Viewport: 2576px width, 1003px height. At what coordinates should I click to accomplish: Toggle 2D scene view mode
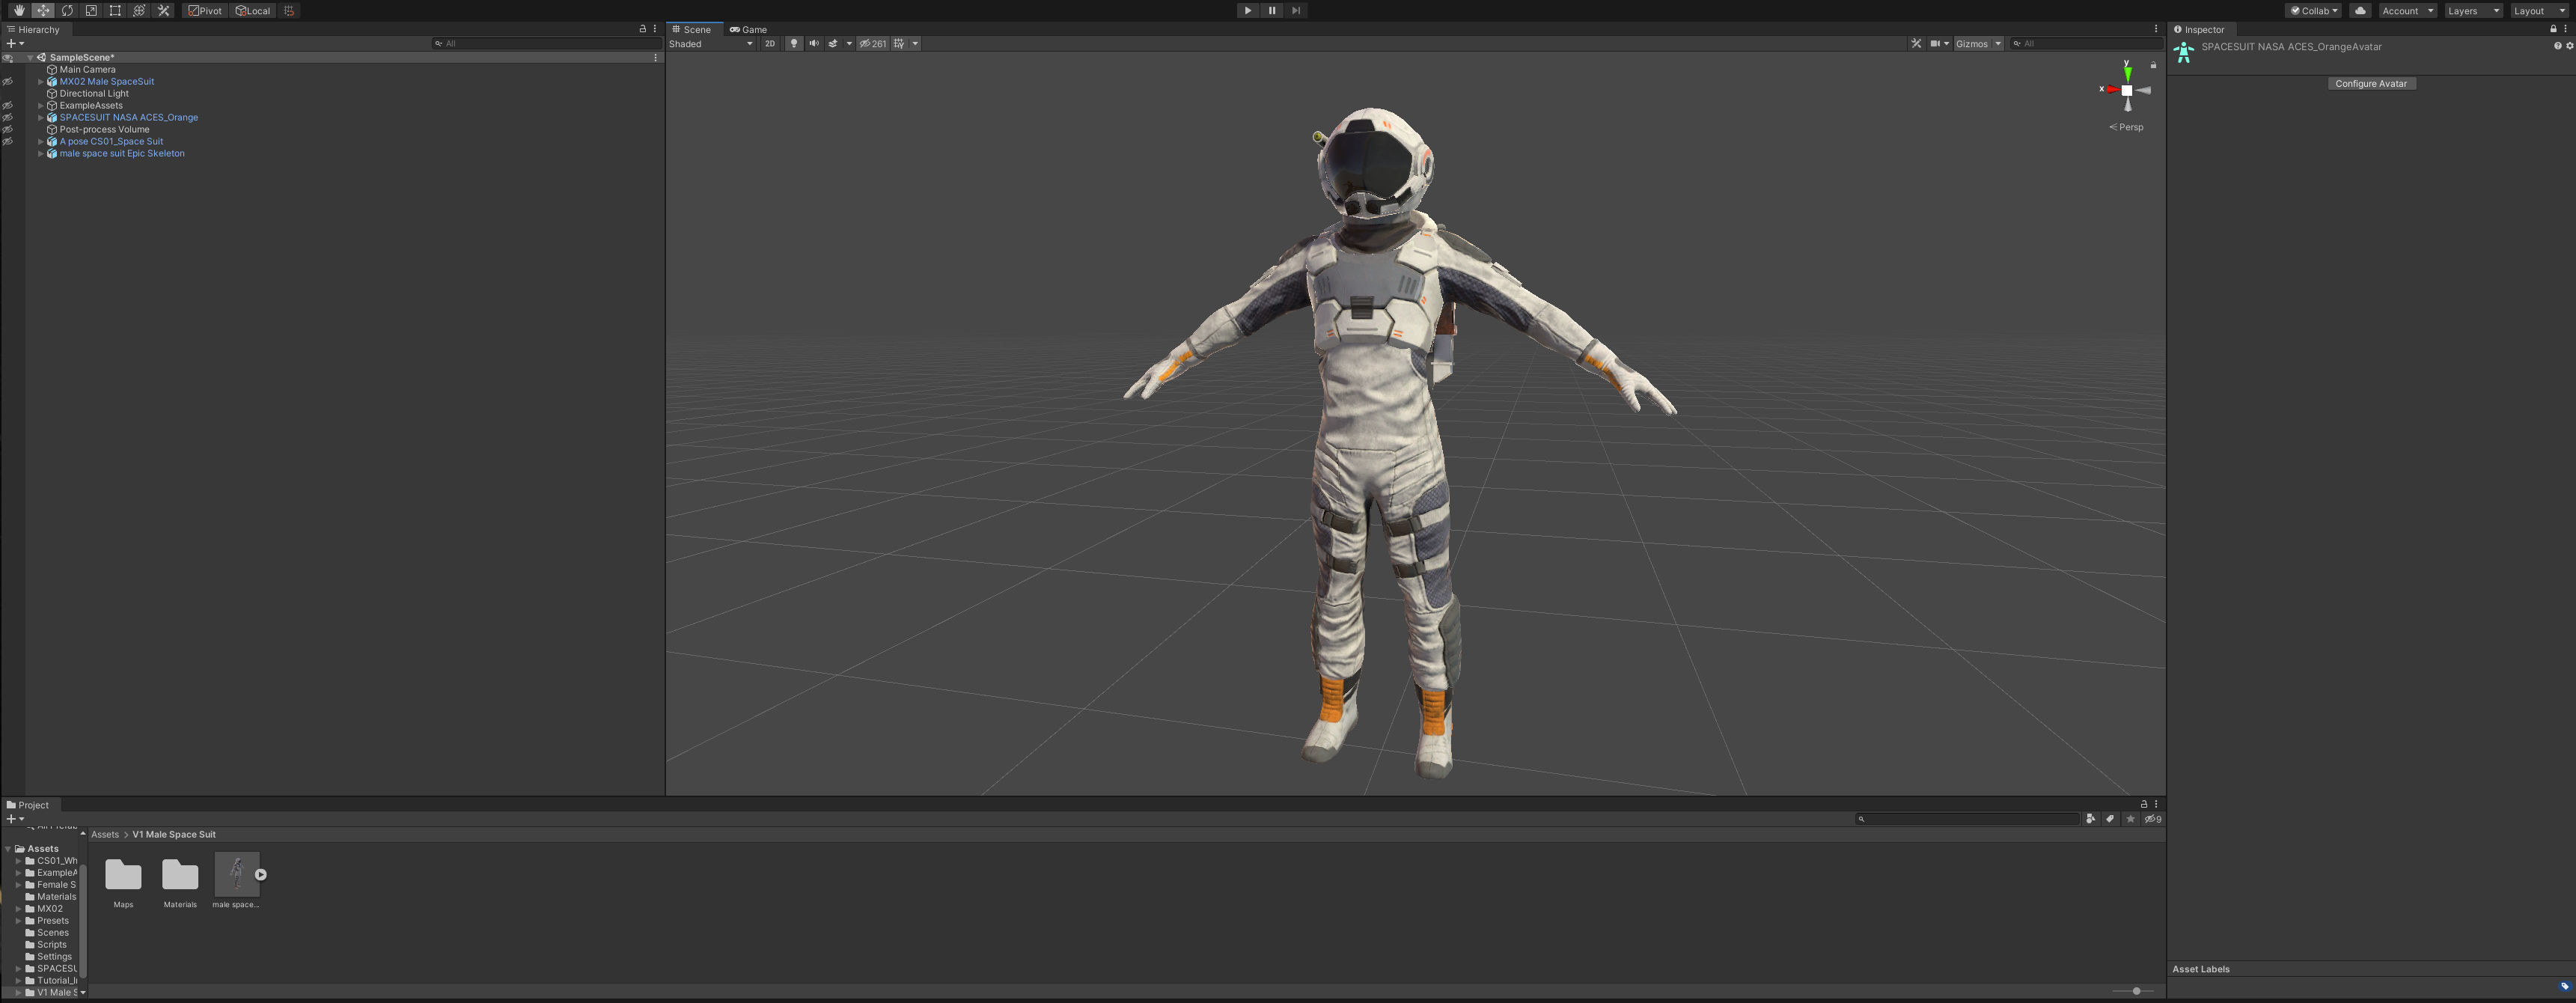(x=769, y=43)
